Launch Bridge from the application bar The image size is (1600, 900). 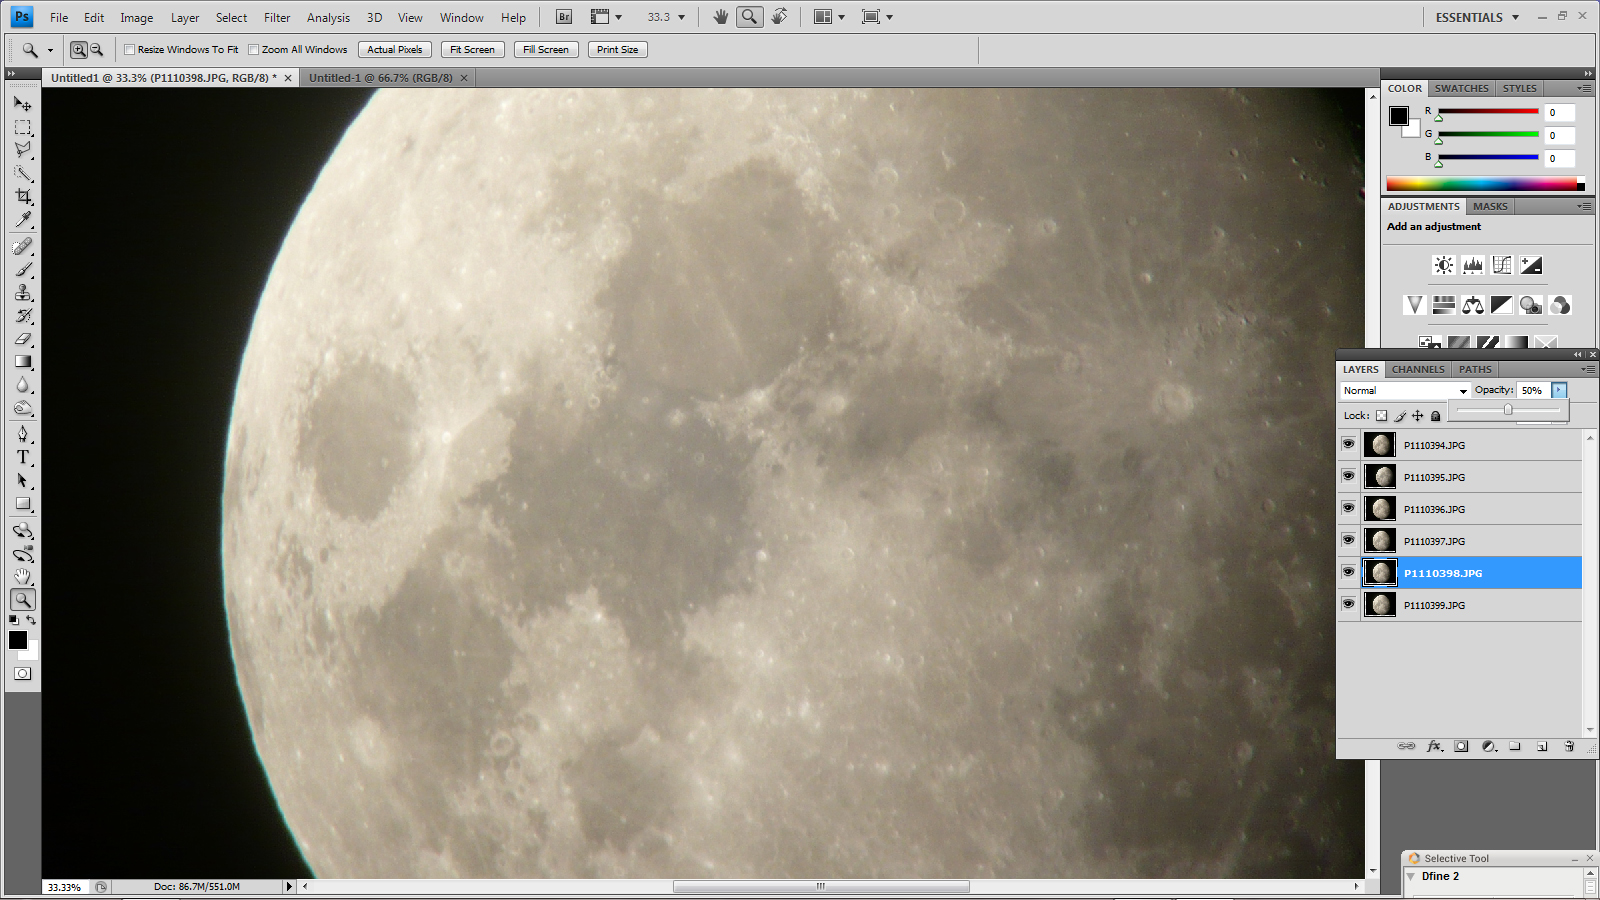pyautogui.click(x=564, y=17)
